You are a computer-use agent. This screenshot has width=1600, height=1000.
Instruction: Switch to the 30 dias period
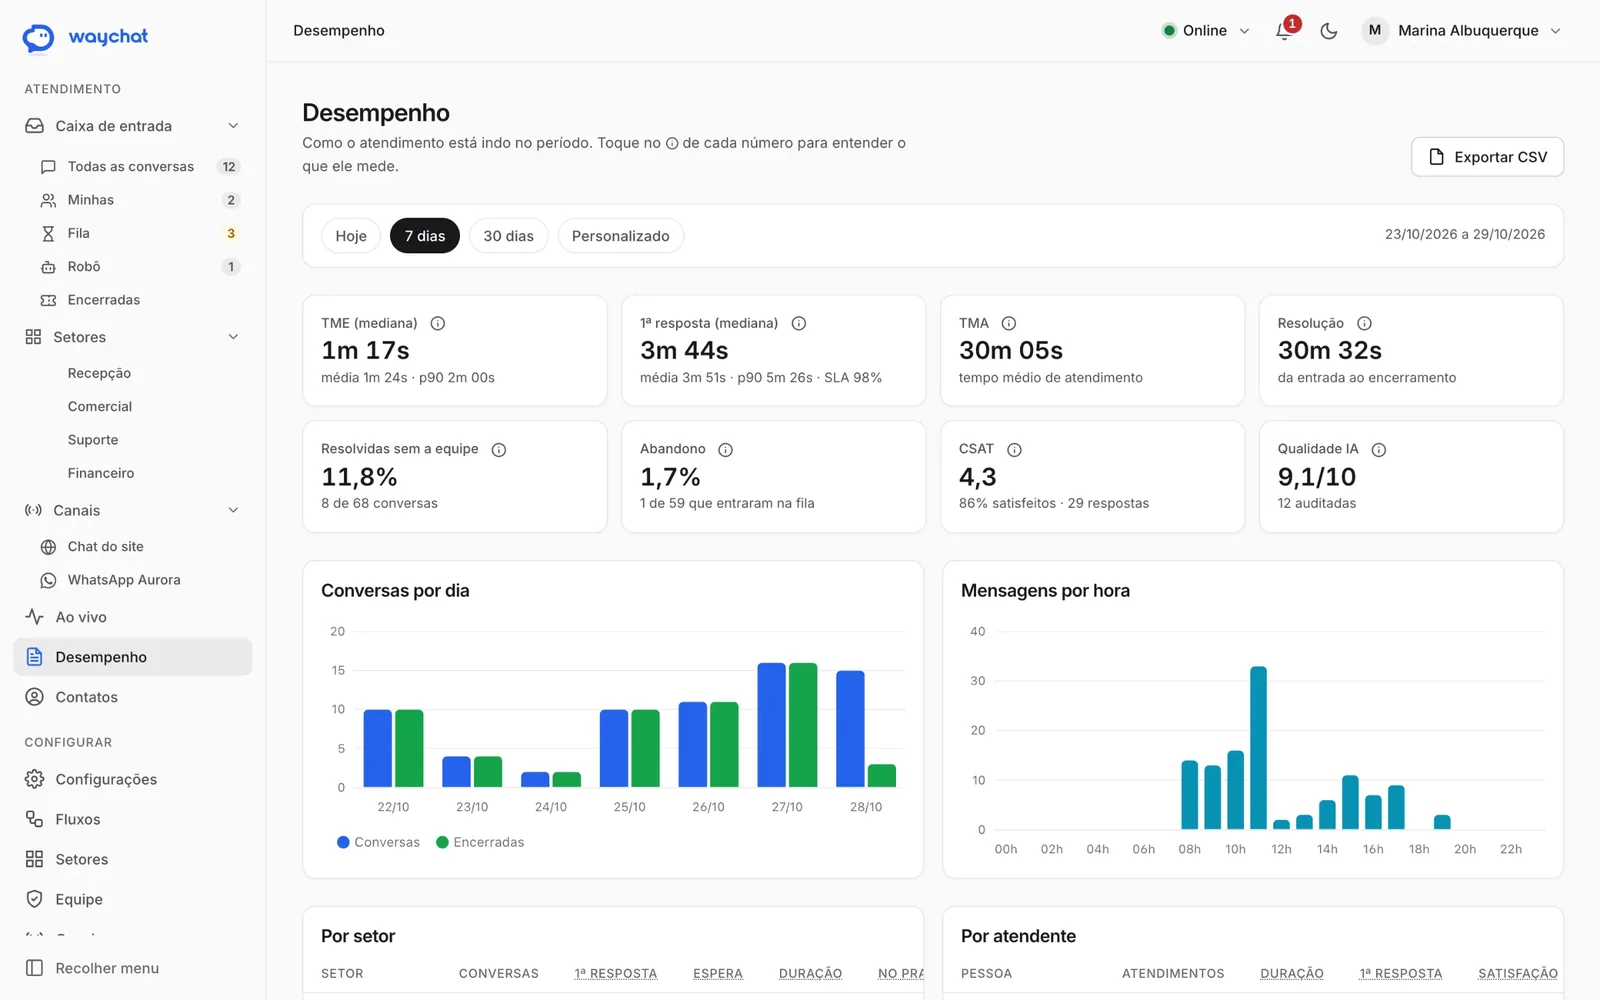(509, 236)
